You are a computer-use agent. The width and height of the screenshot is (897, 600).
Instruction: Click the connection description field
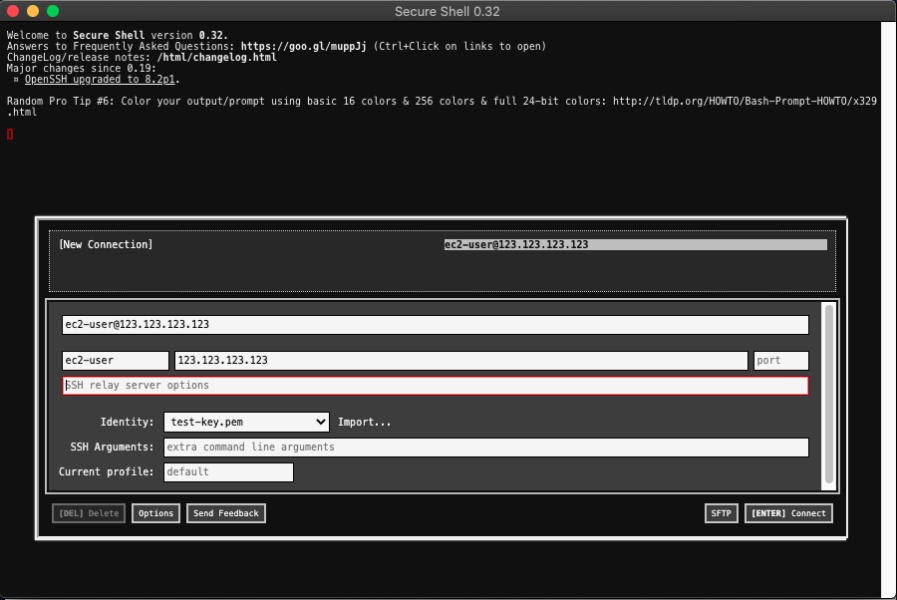pyautogui.click(x=435, y=324)
